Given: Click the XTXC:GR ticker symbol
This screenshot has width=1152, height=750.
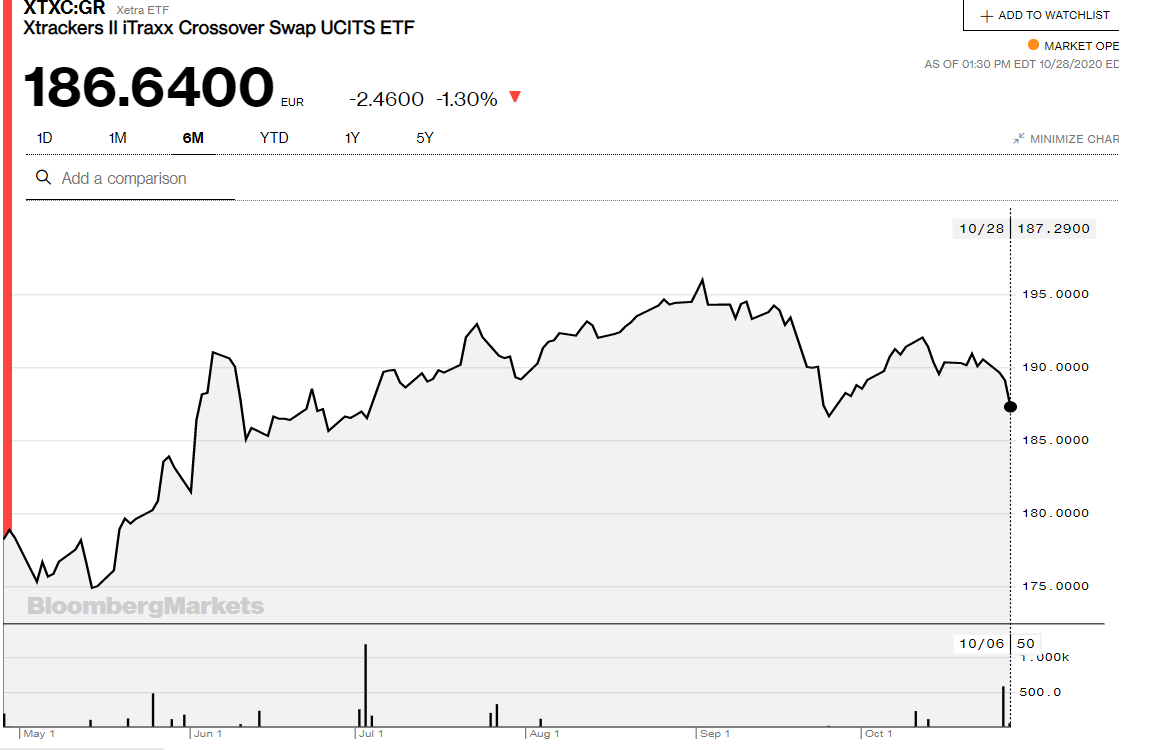Looking at the screenshot, I should [x=64, y=9].
